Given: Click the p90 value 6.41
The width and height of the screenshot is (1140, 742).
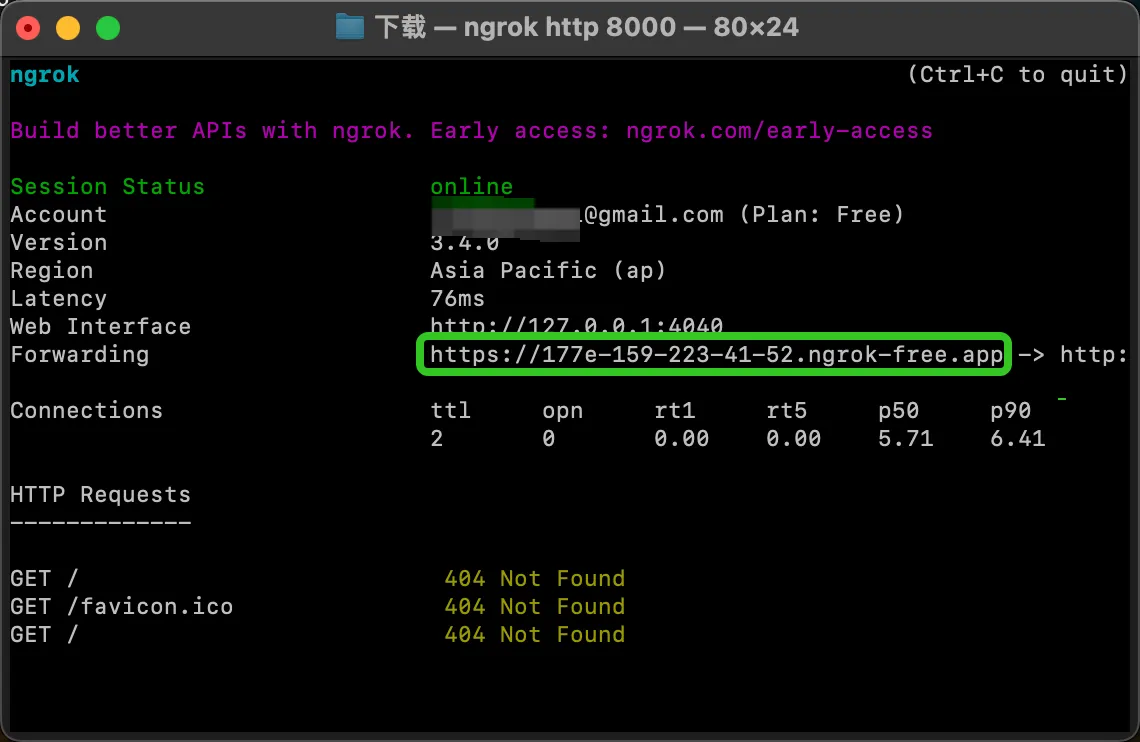Looking at the screenshot, I should point(1017,439).
